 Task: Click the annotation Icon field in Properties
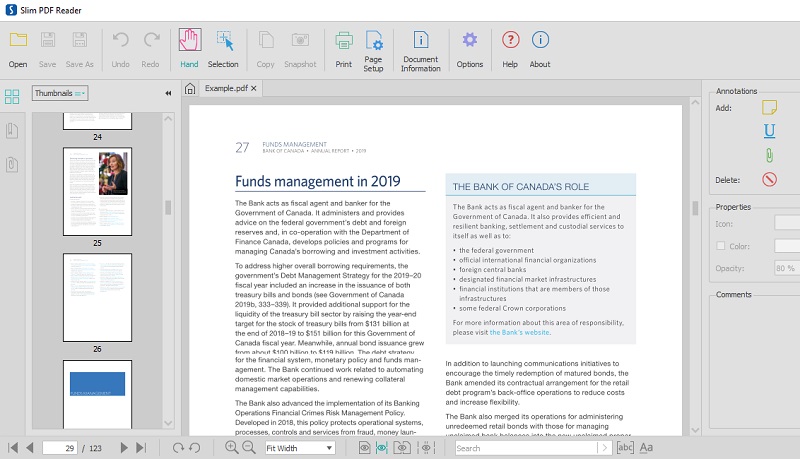coord(787,223)
